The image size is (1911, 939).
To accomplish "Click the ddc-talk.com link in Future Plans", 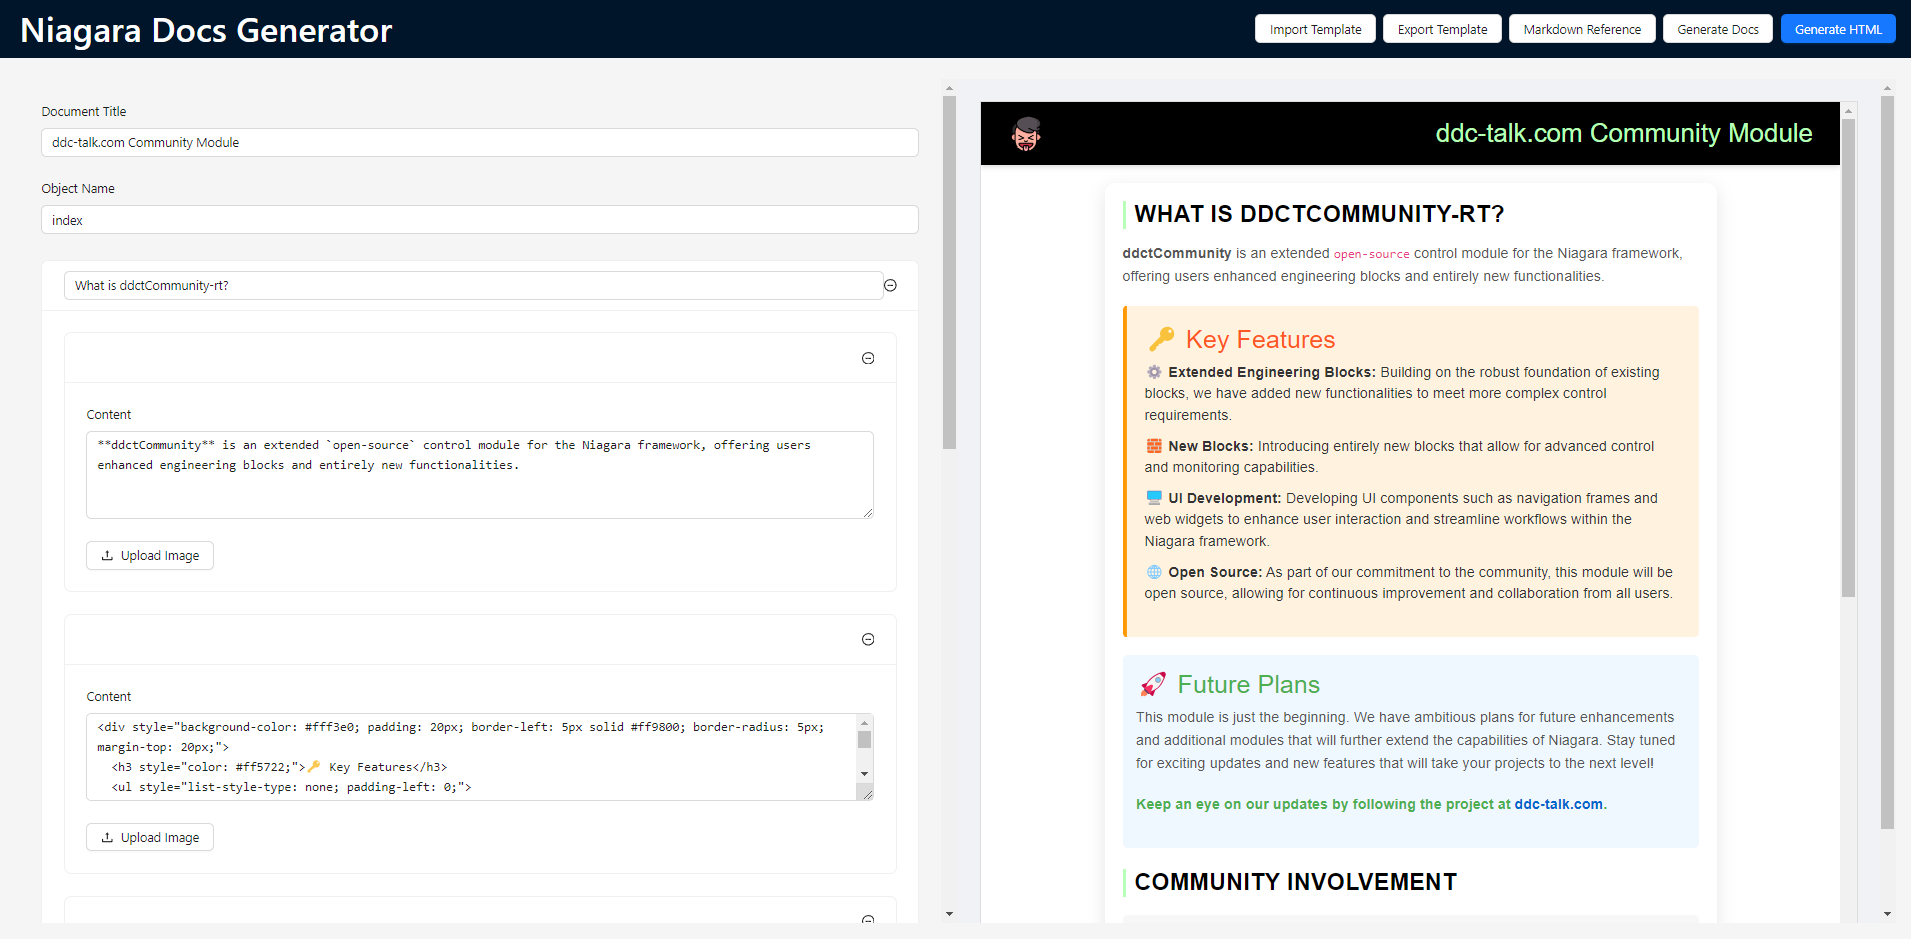I will [1558, 804].
